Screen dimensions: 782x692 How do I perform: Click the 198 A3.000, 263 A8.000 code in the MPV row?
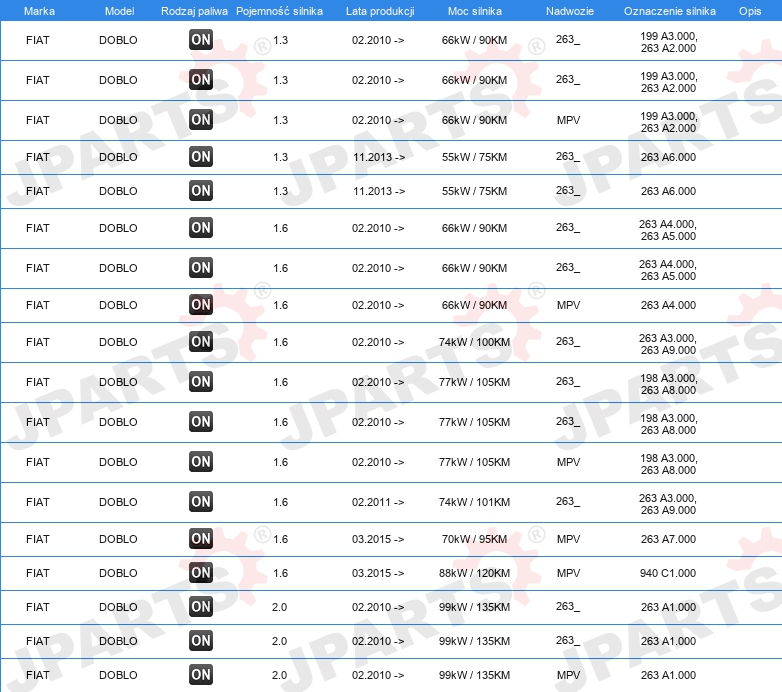click(668, 464)
